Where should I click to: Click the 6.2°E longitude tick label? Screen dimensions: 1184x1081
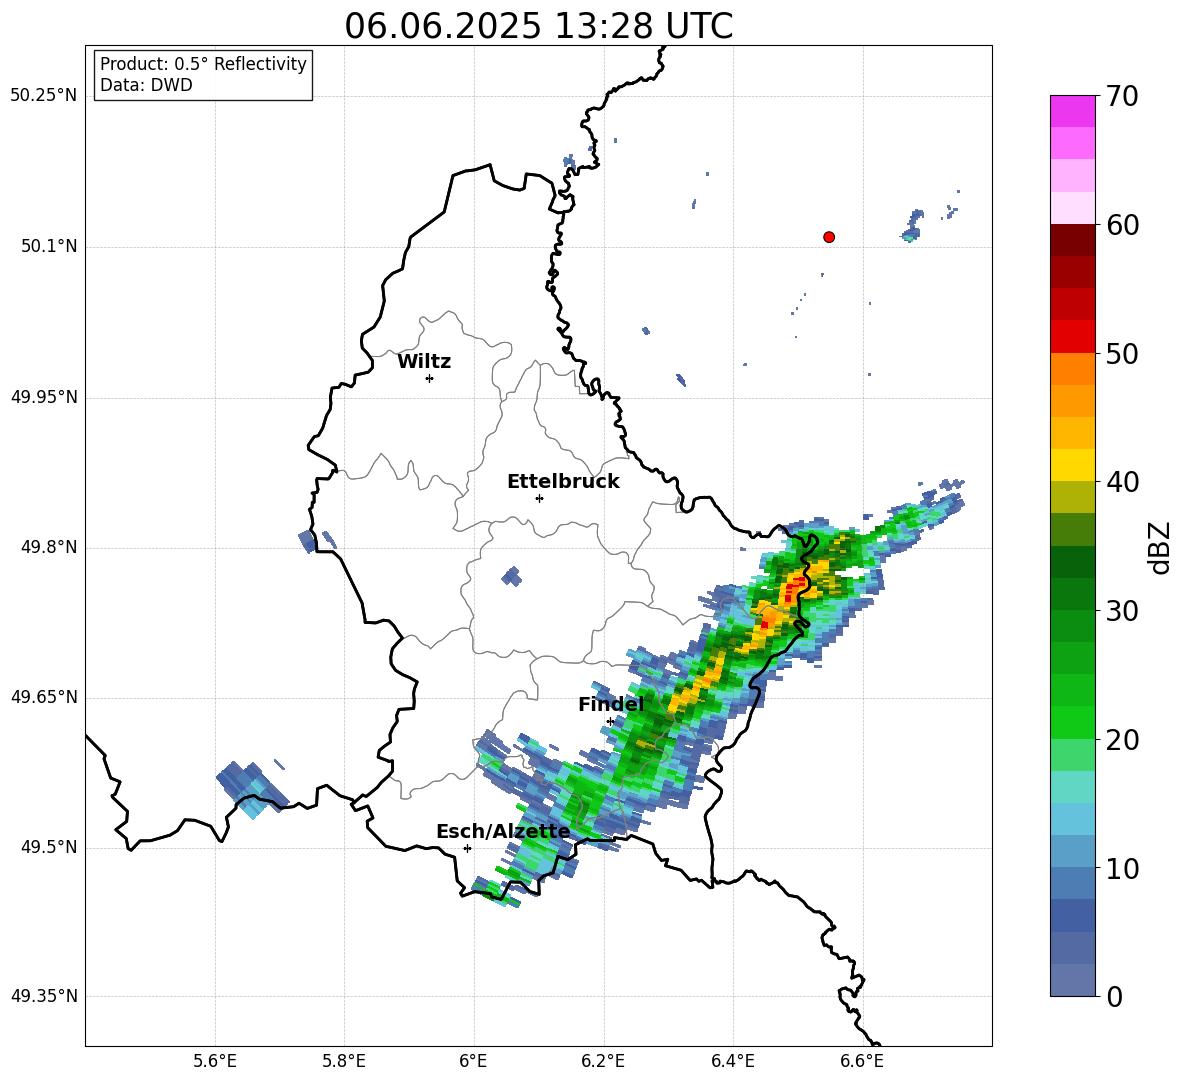tap(603, 1062)
